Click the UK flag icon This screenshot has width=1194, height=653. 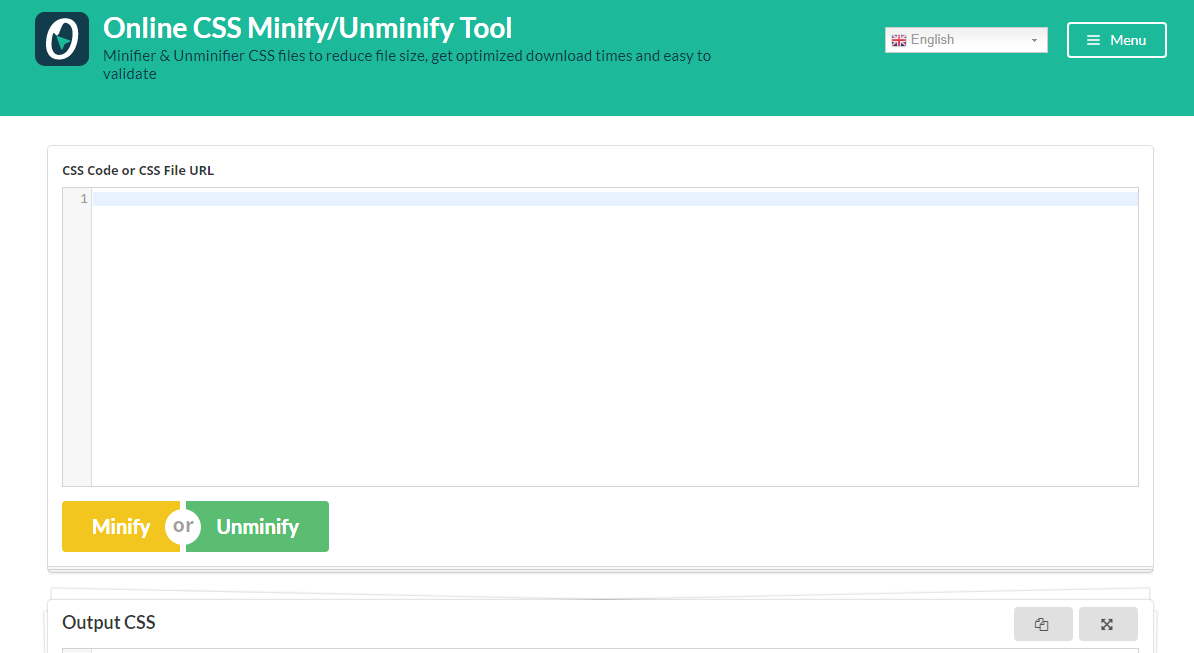click(899, 40)
